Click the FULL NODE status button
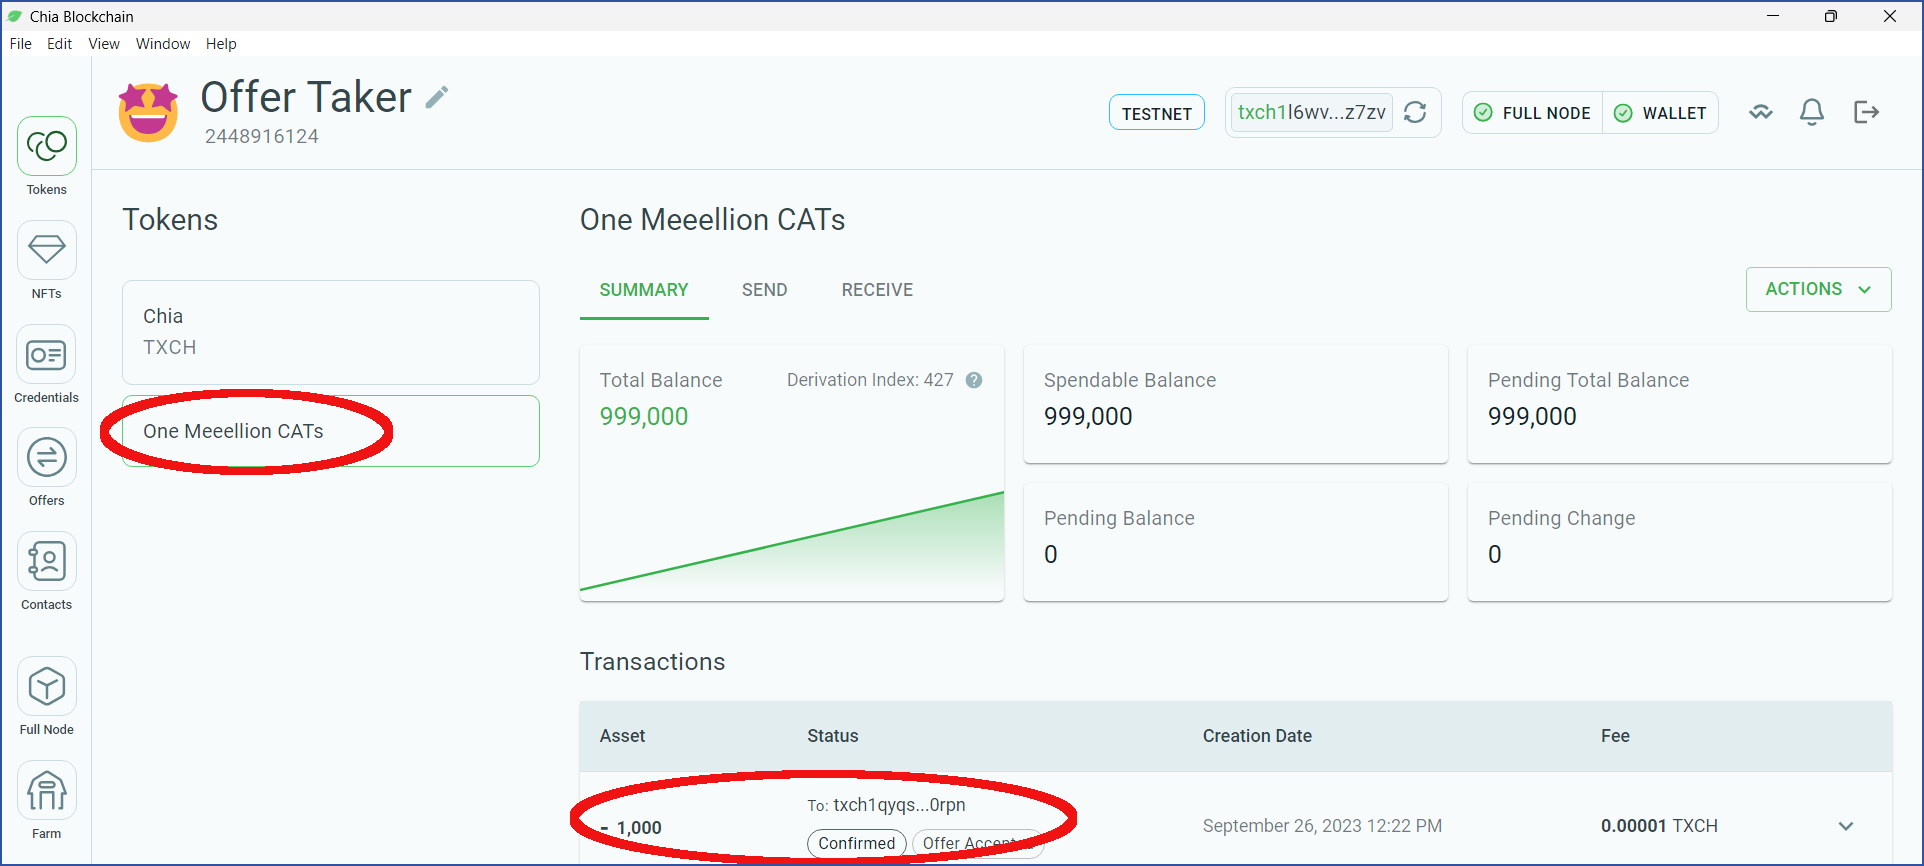1924x866 pixels. coord(1533,113)
